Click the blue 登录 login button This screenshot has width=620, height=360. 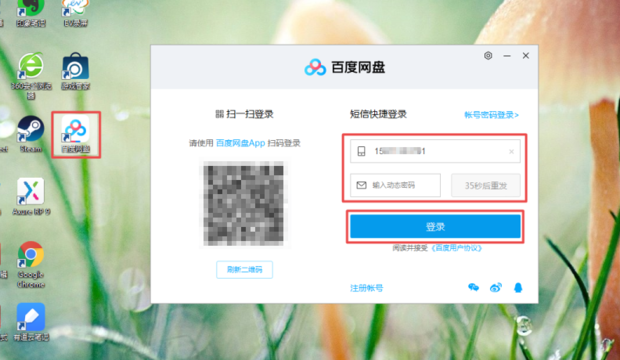point(435,227)
